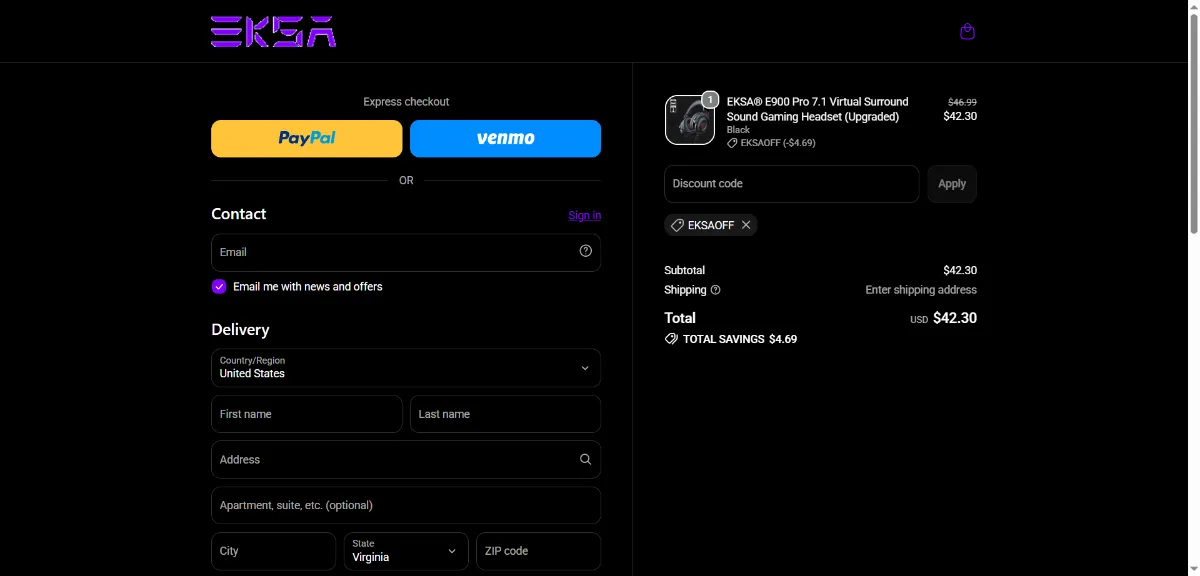Screen dimensions: 1200x576
Task: Open the State dropdown showing Virginia
Action: click(x=406, y=551)
